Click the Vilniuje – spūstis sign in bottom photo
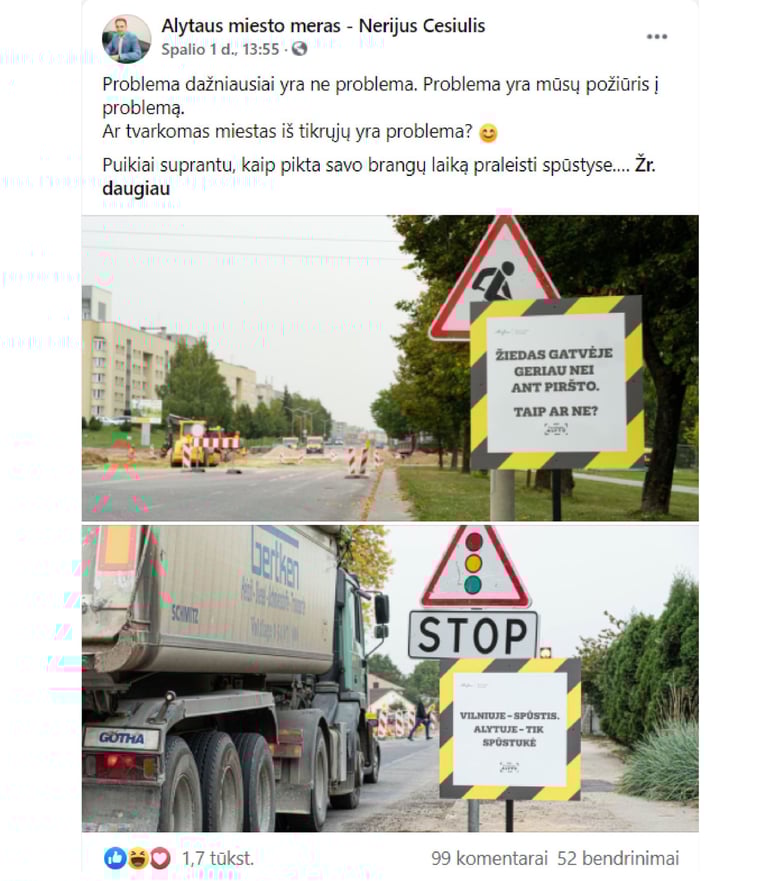 [510, 729]
